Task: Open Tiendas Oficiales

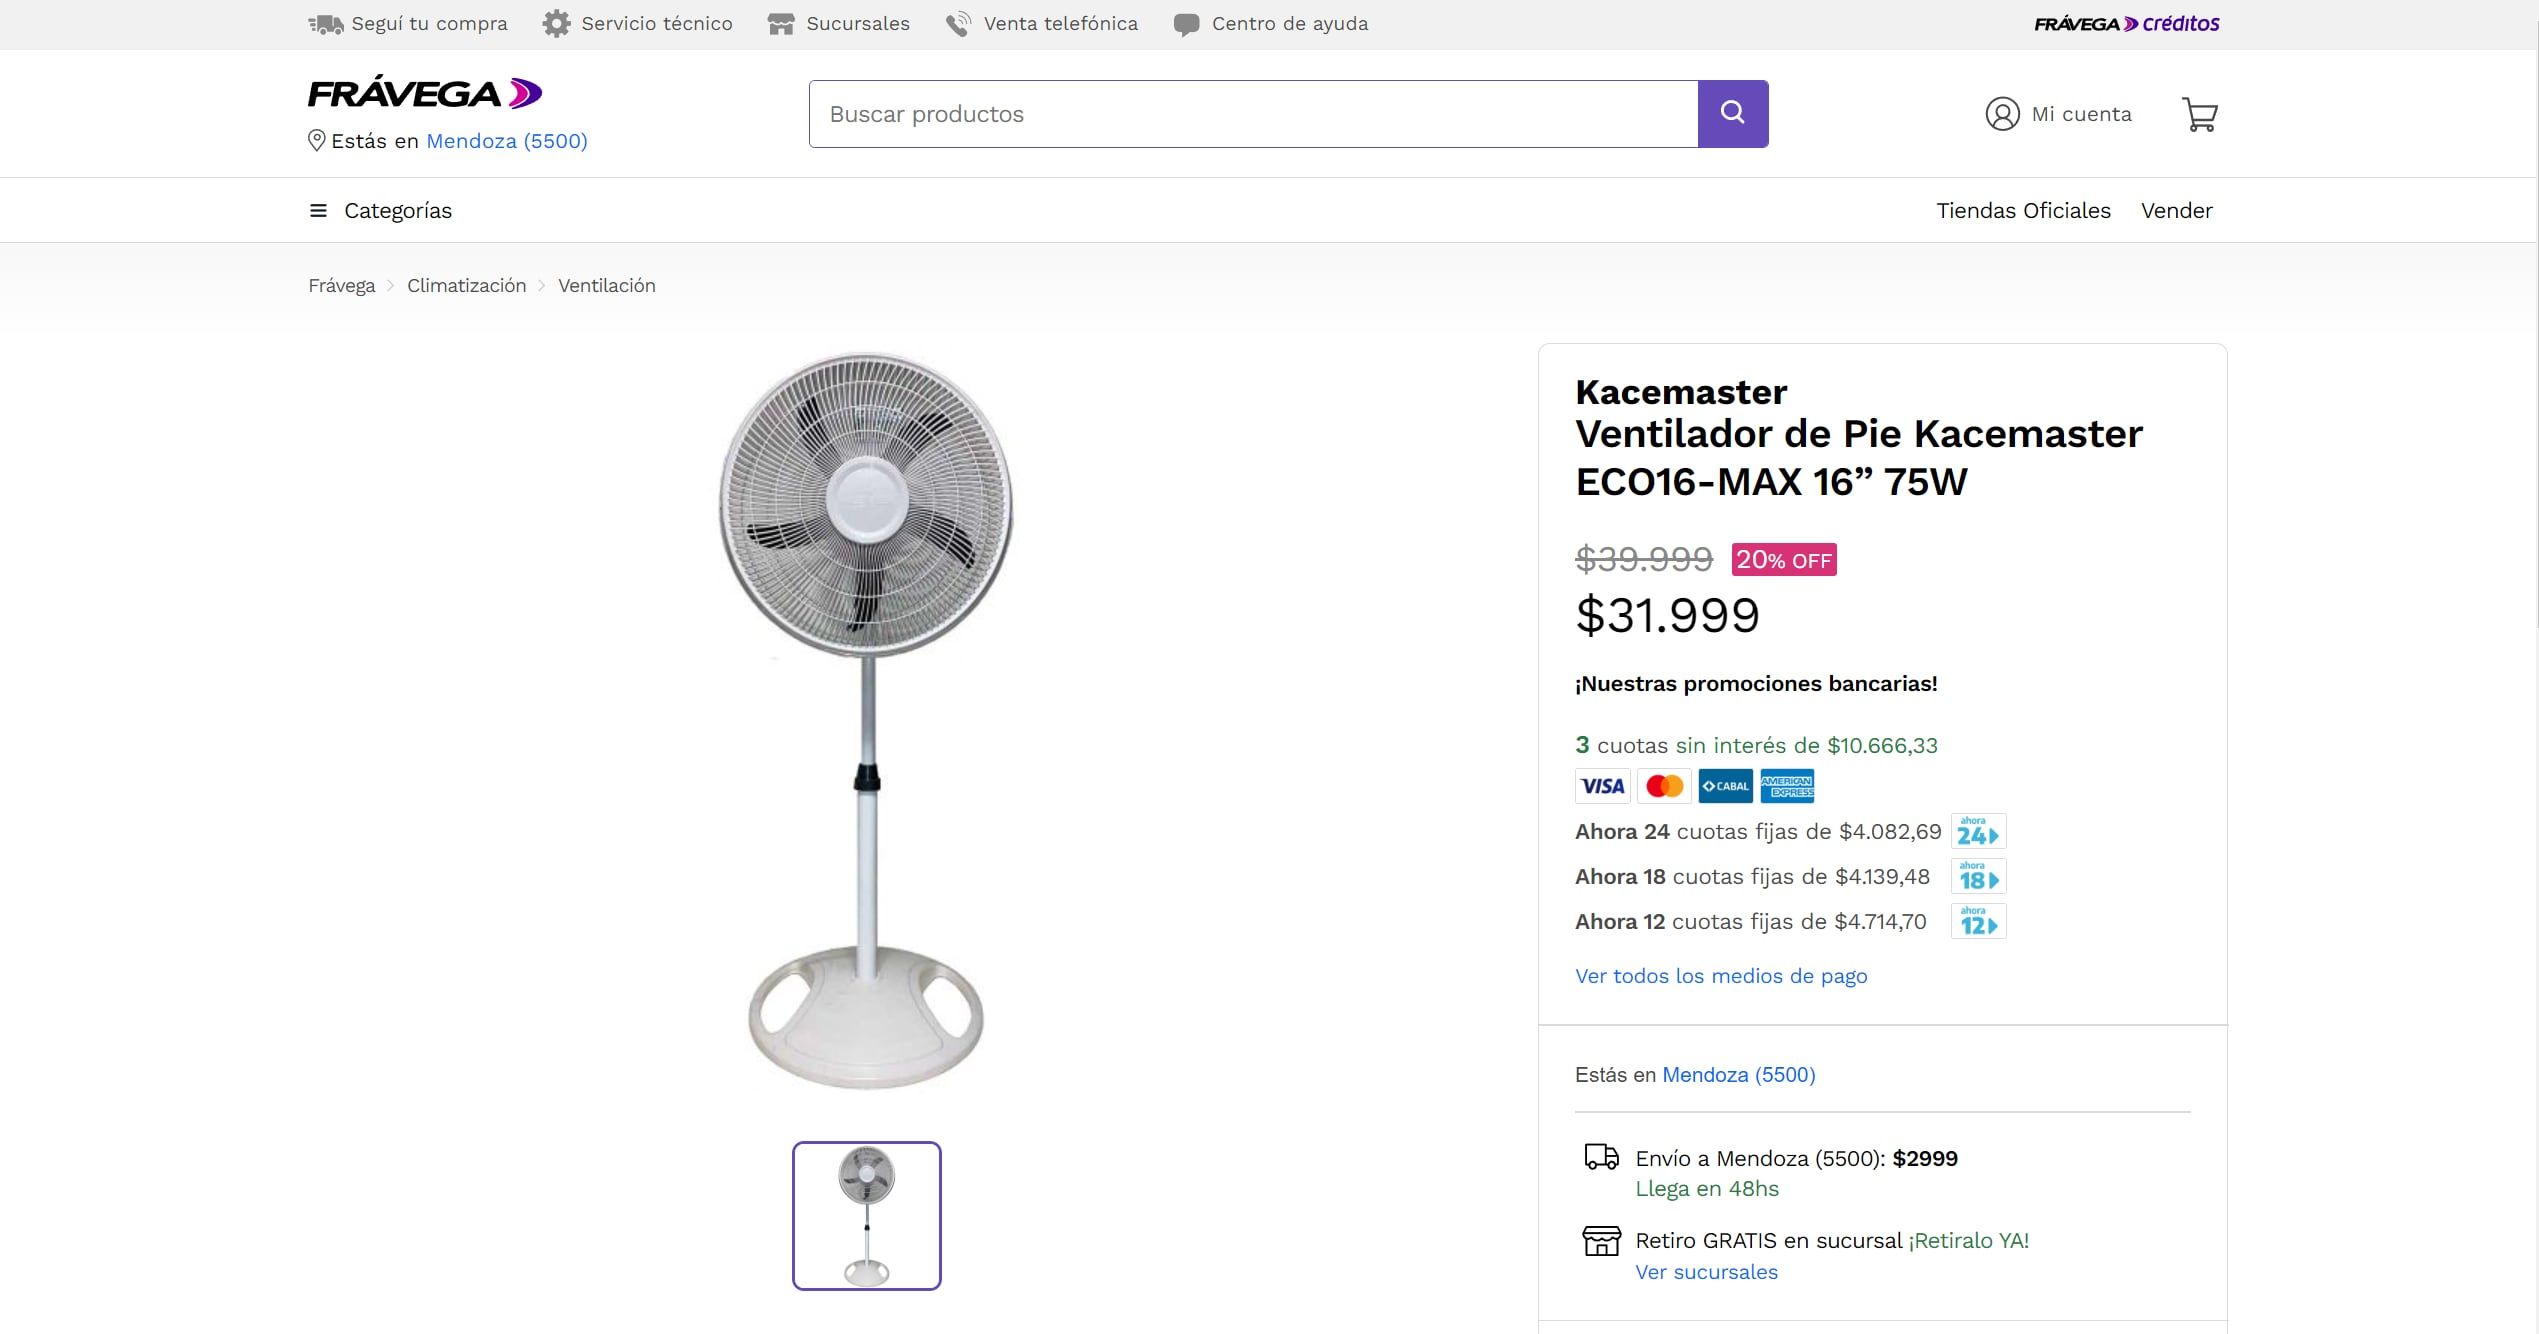Action: pos(2023,210)
